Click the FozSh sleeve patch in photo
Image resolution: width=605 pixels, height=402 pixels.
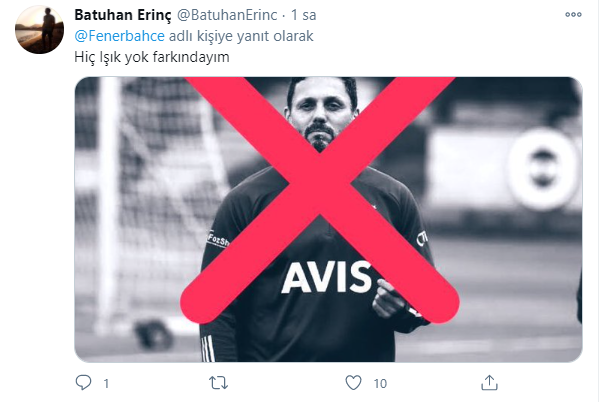click(x=218, y=240)
